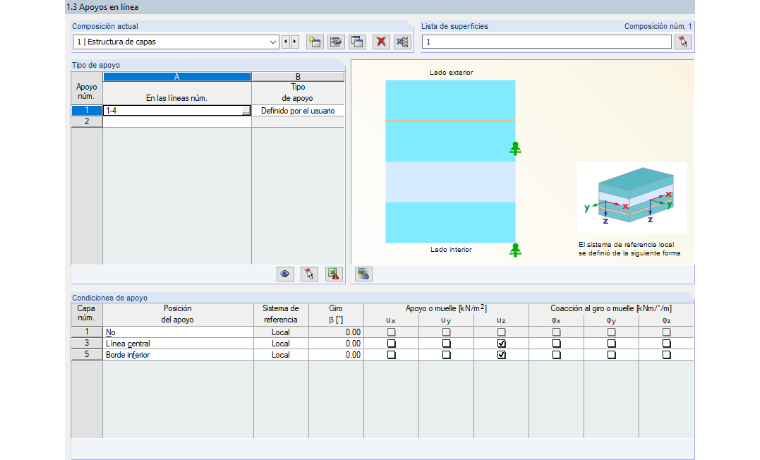Screen dimensions: 760x460
Task: Click the bottom cyan layer in diagram
Action: [x=450, y=222]
